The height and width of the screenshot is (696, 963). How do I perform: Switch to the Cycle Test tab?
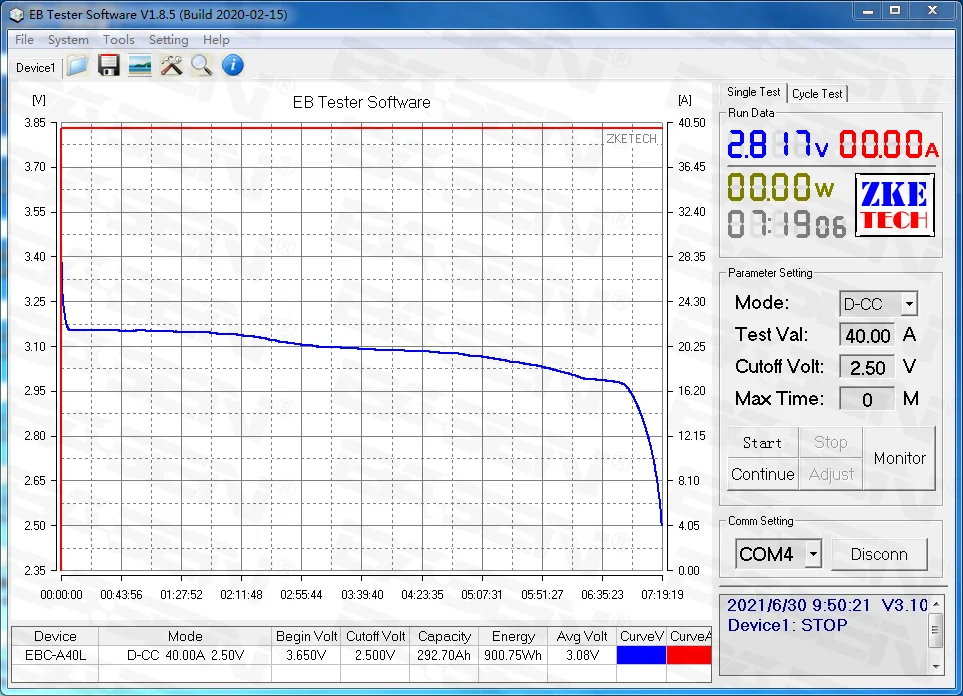[x=817, y=93]
